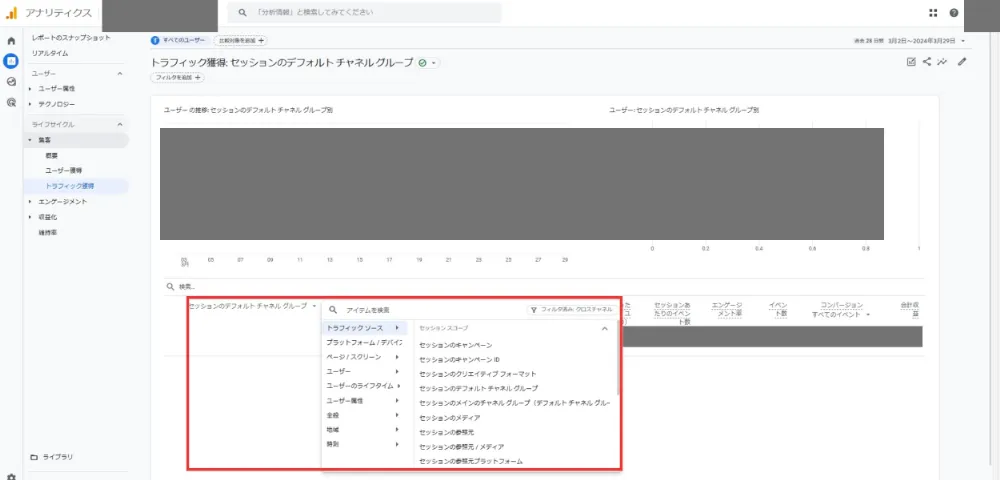
Task: Expand the テクノロジー sidebar item
Action: [x=30, y=104]
